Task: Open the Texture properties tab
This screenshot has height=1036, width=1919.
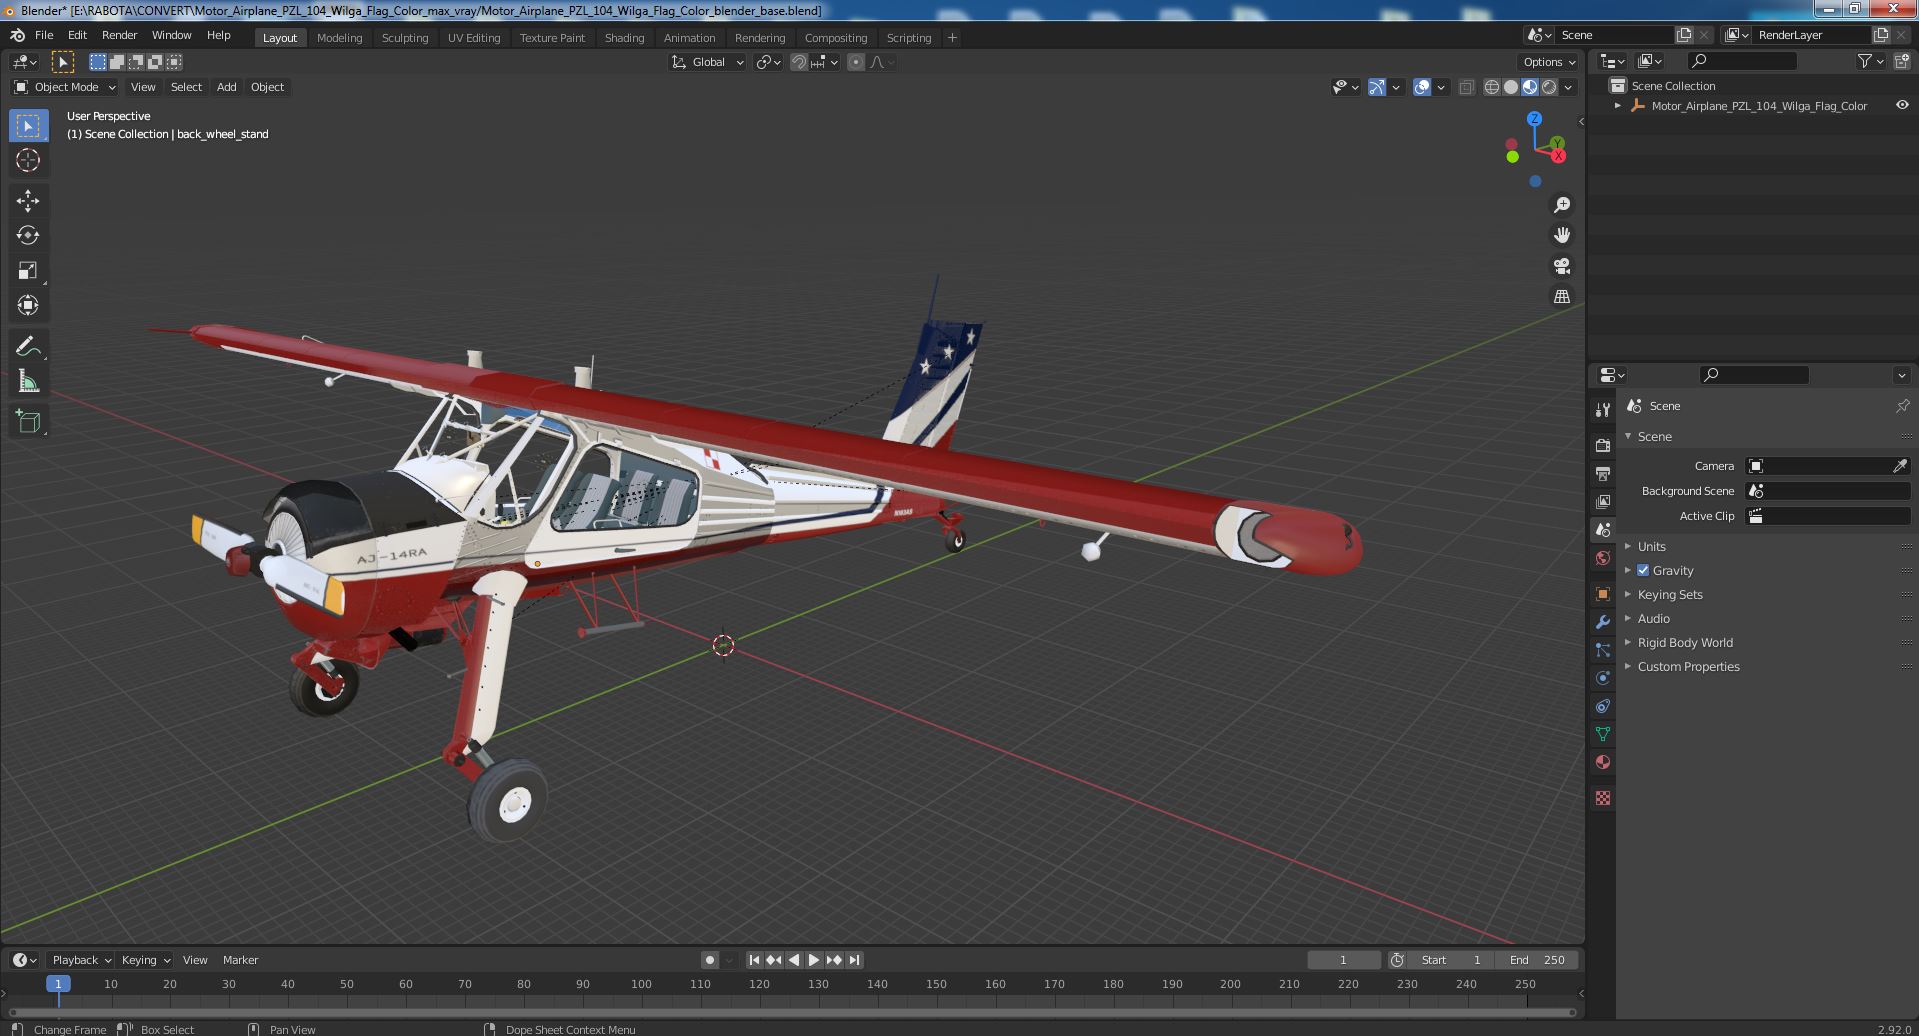Action: tap(1603, 798)
